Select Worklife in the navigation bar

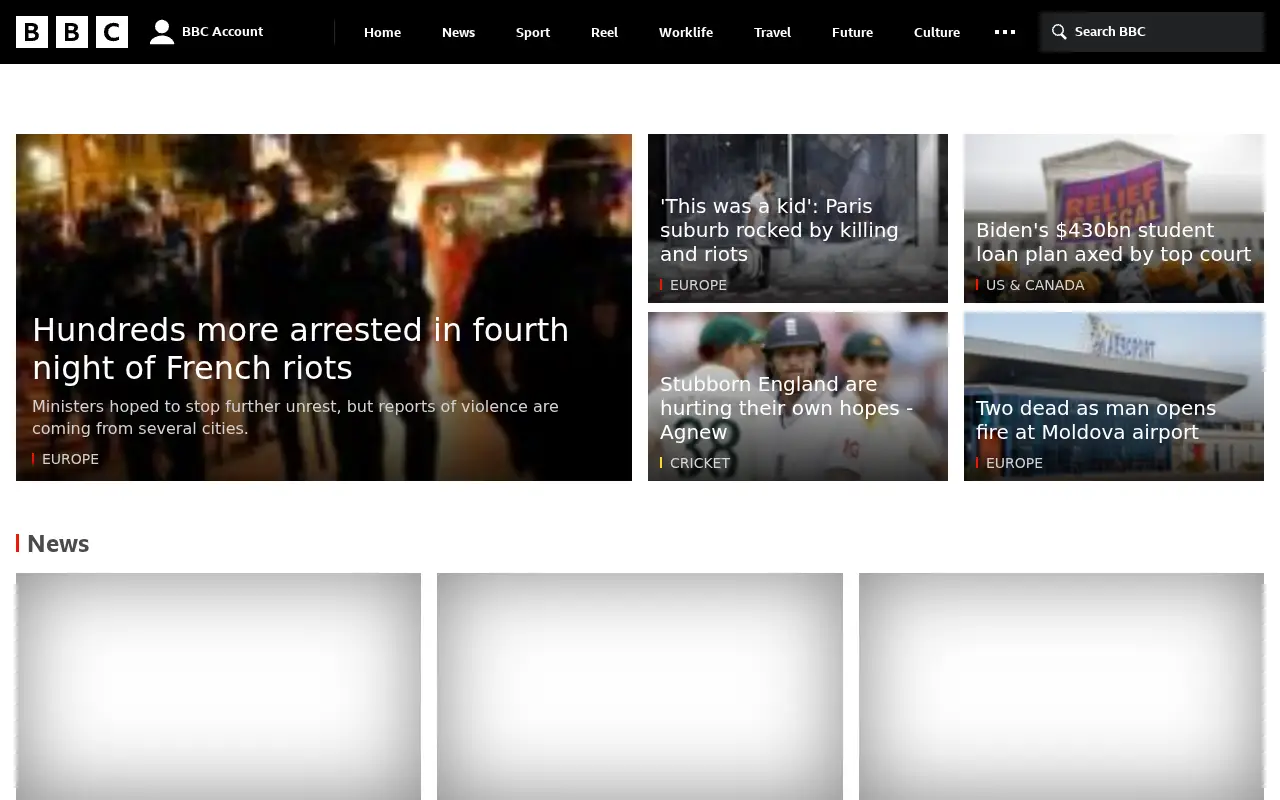click(686, 32)
